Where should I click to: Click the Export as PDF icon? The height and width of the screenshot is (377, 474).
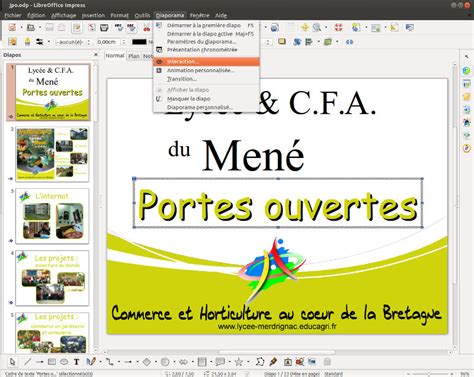tap(92, 28)
